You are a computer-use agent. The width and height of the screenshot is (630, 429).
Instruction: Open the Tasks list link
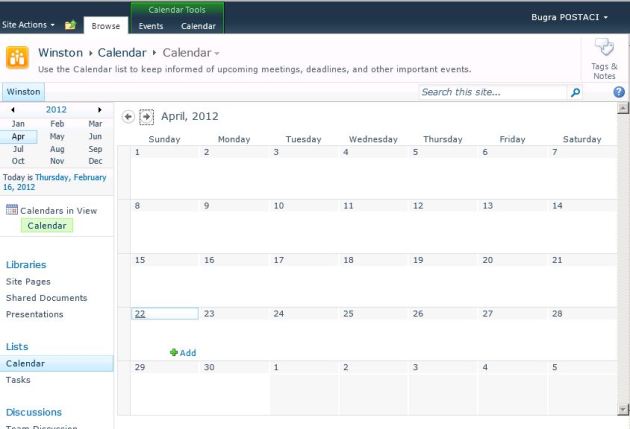tap(18, 380)
